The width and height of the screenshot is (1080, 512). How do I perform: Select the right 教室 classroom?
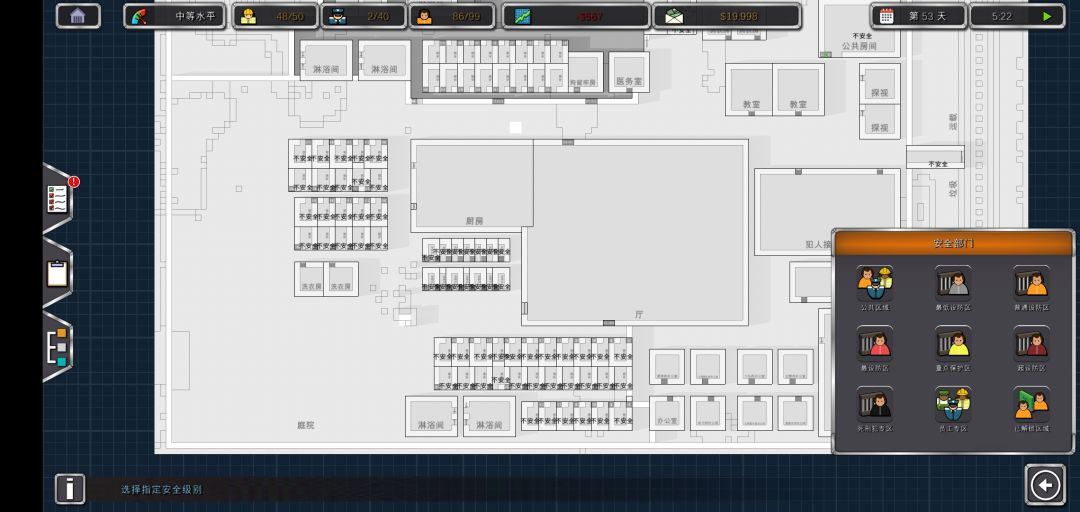(798, 90)
